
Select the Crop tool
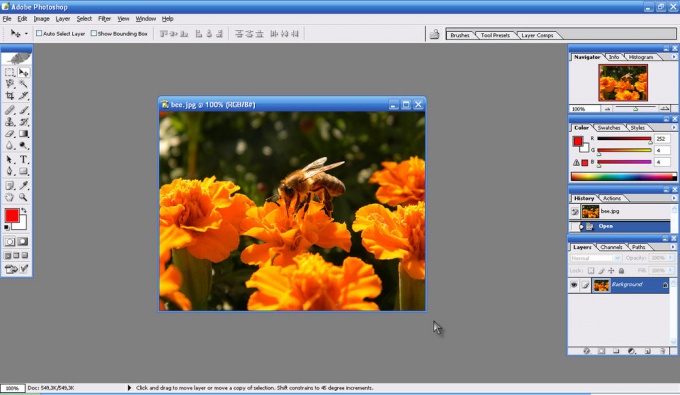(10, 96)
